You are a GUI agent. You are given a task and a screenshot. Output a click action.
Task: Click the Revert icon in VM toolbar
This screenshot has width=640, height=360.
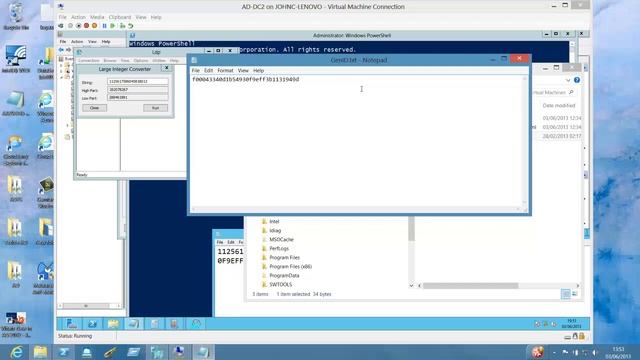[x=131, y=26]
